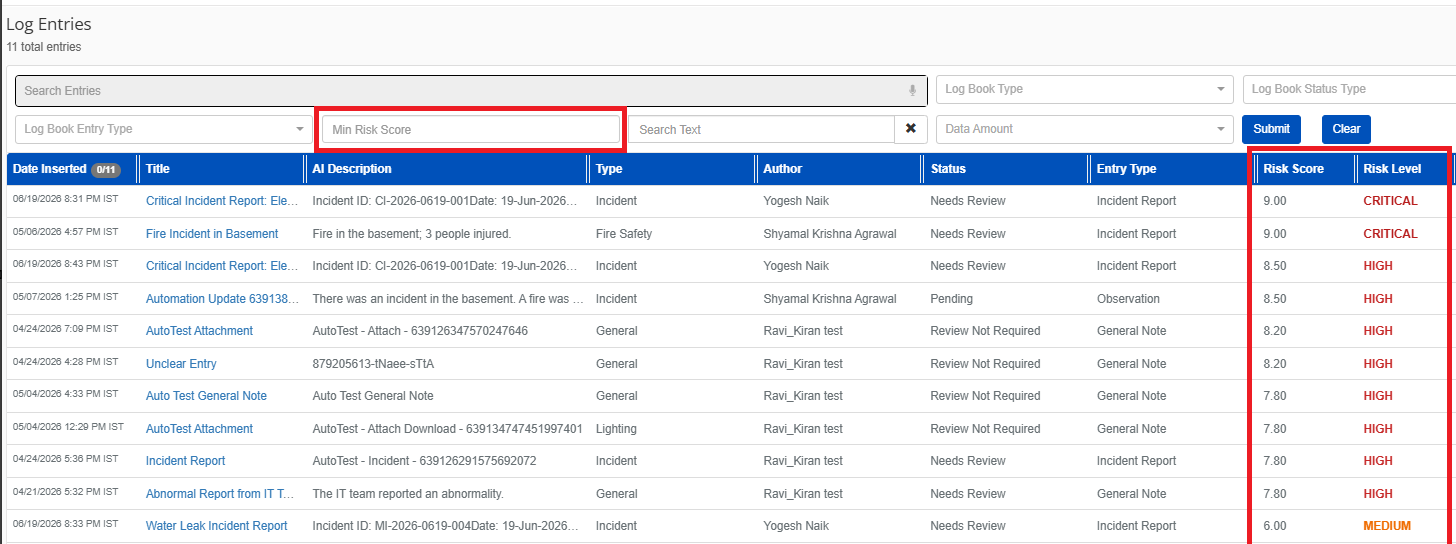Image resolution: width=1456 pixels, height=544 pixels.
Task: Clear search text with the X icon
Action: [911, 129]
